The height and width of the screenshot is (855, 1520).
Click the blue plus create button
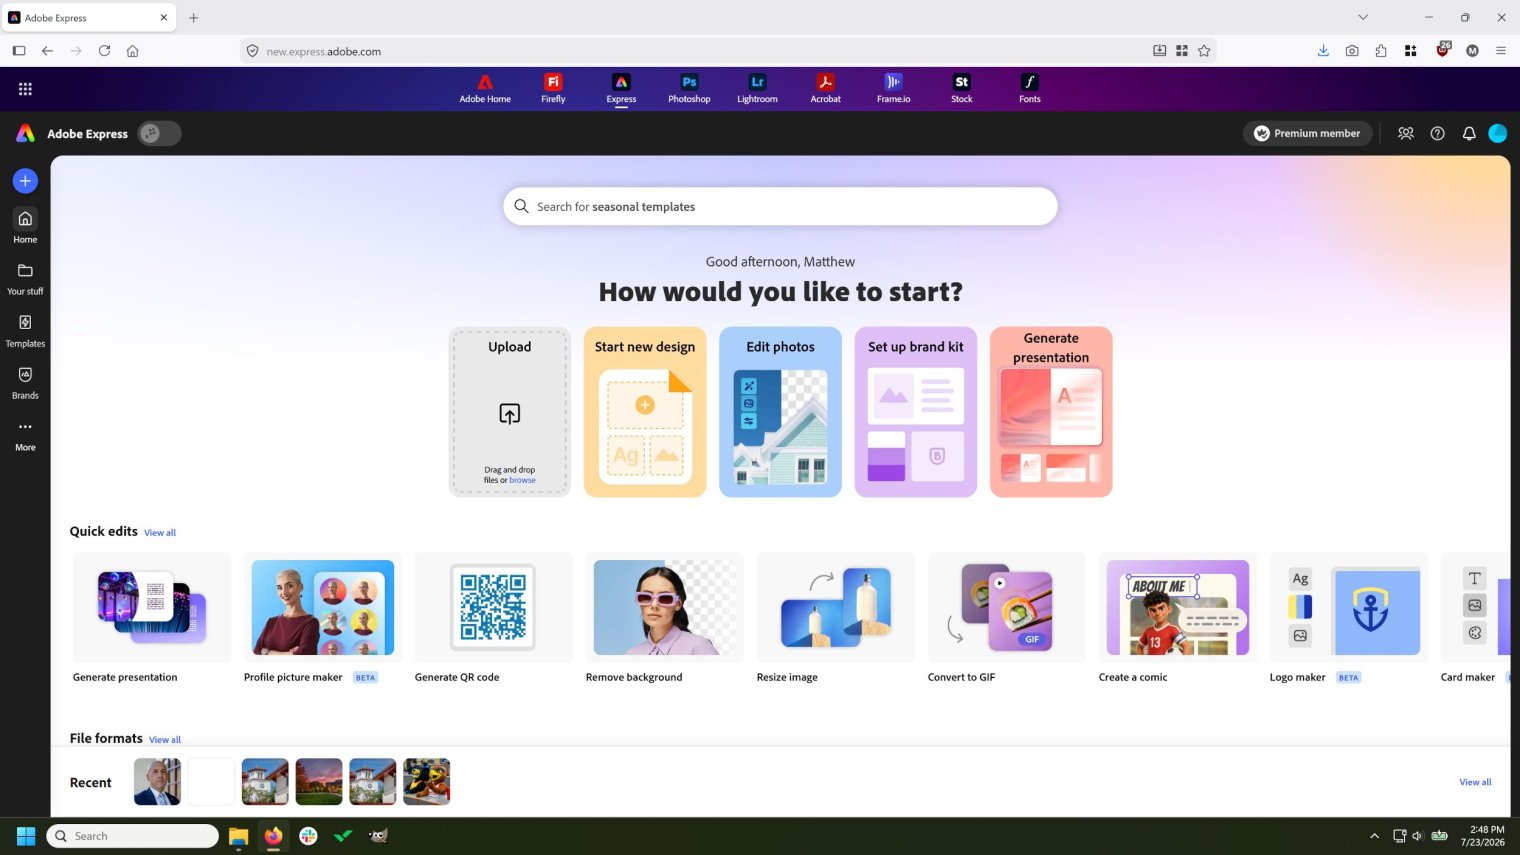pos(25,181)
